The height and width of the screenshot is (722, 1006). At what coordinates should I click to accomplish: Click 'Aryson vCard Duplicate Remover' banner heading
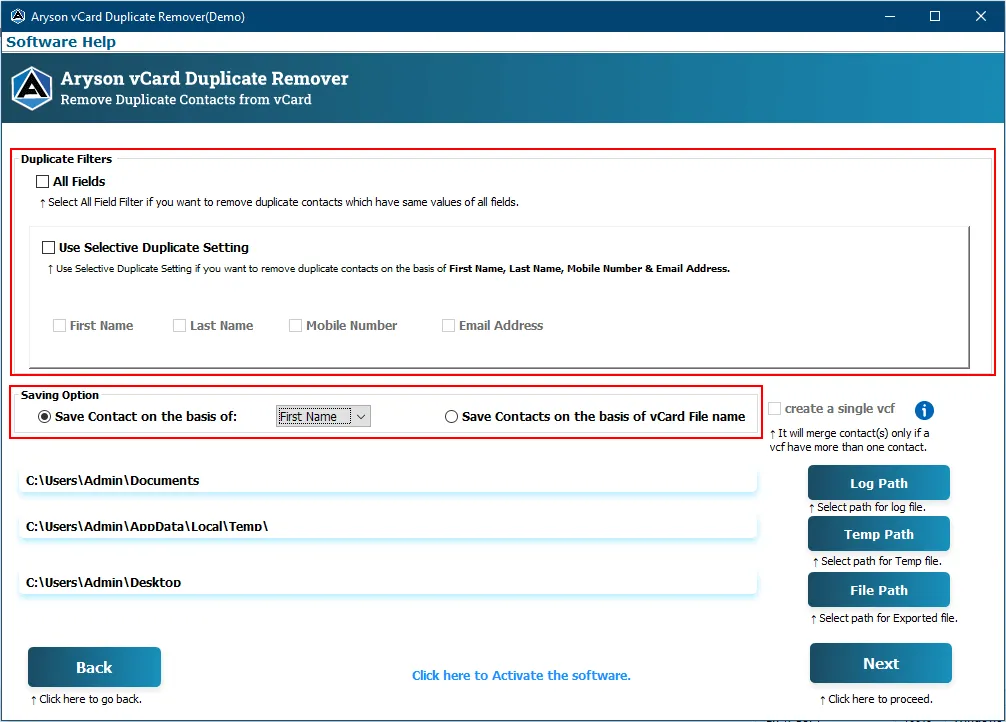(x=205, y=78)
